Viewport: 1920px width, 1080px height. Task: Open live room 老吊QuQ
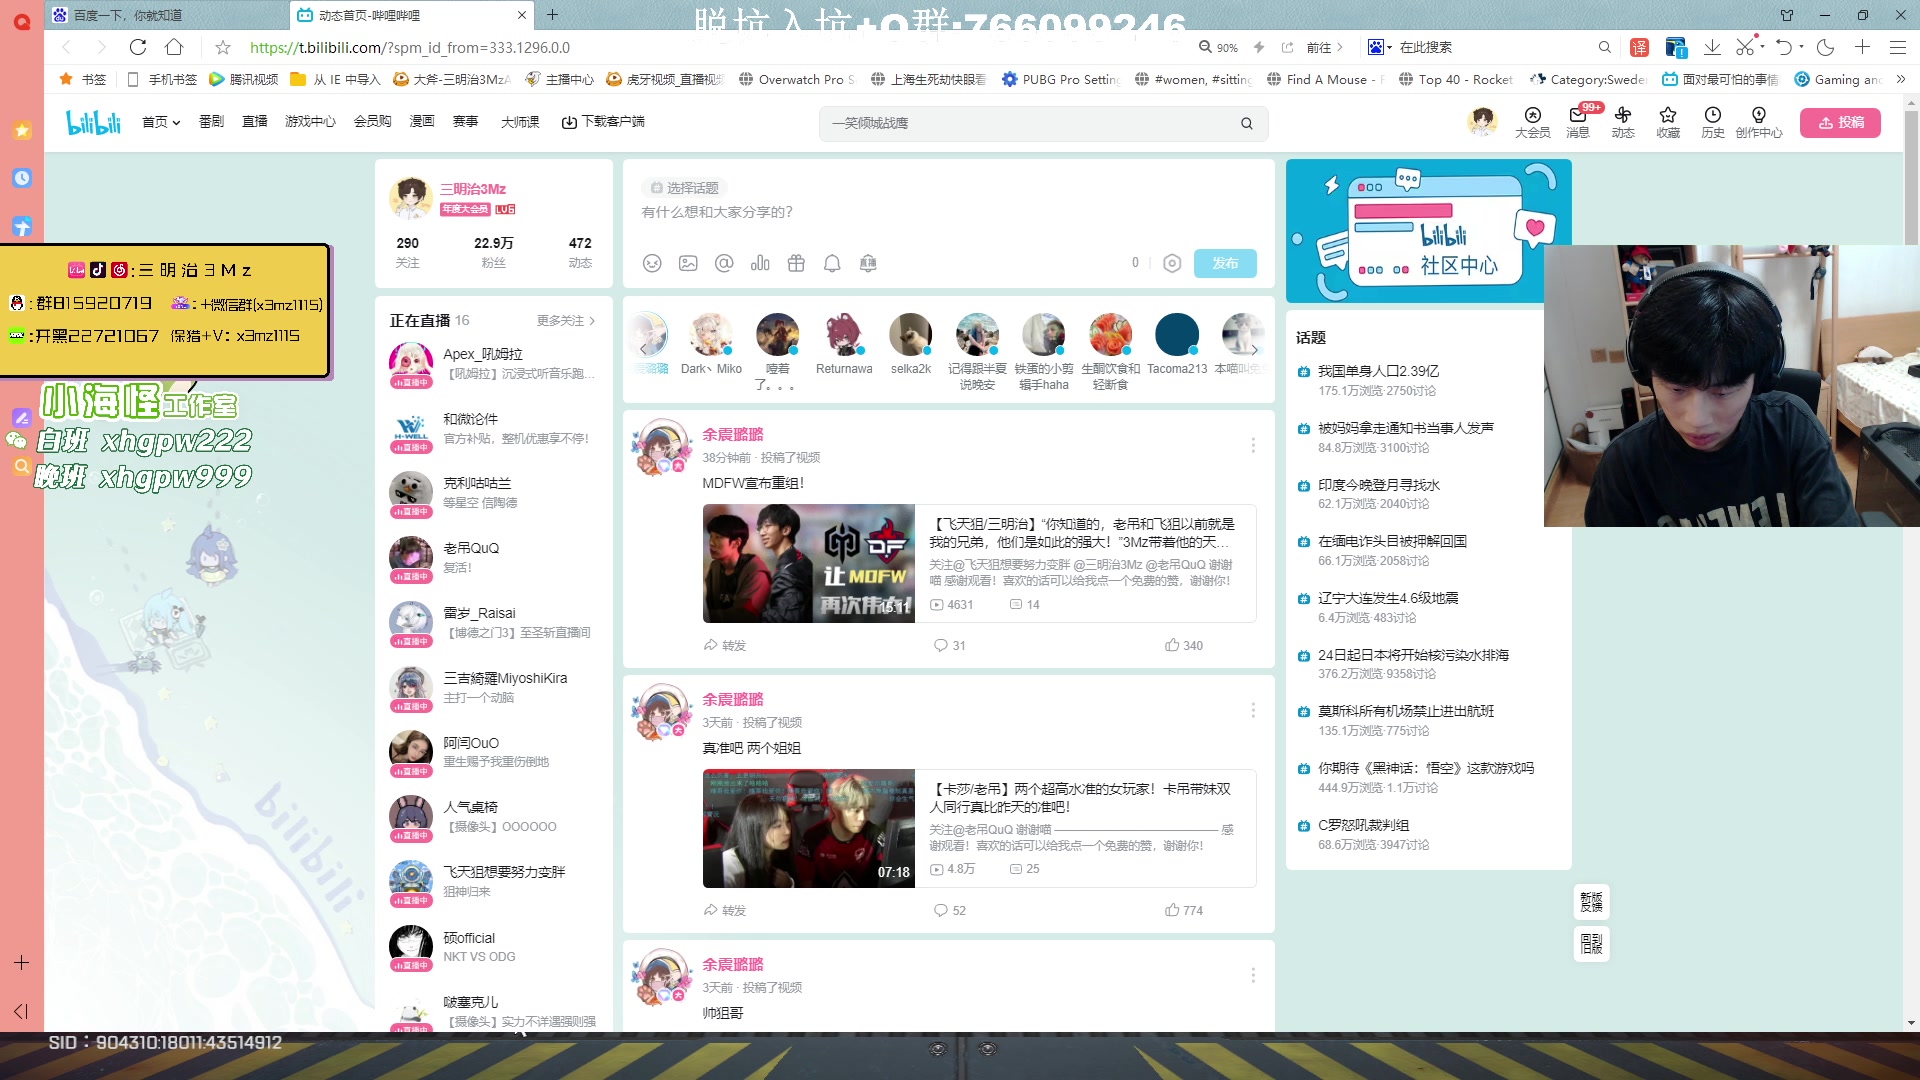click(493, 558)
